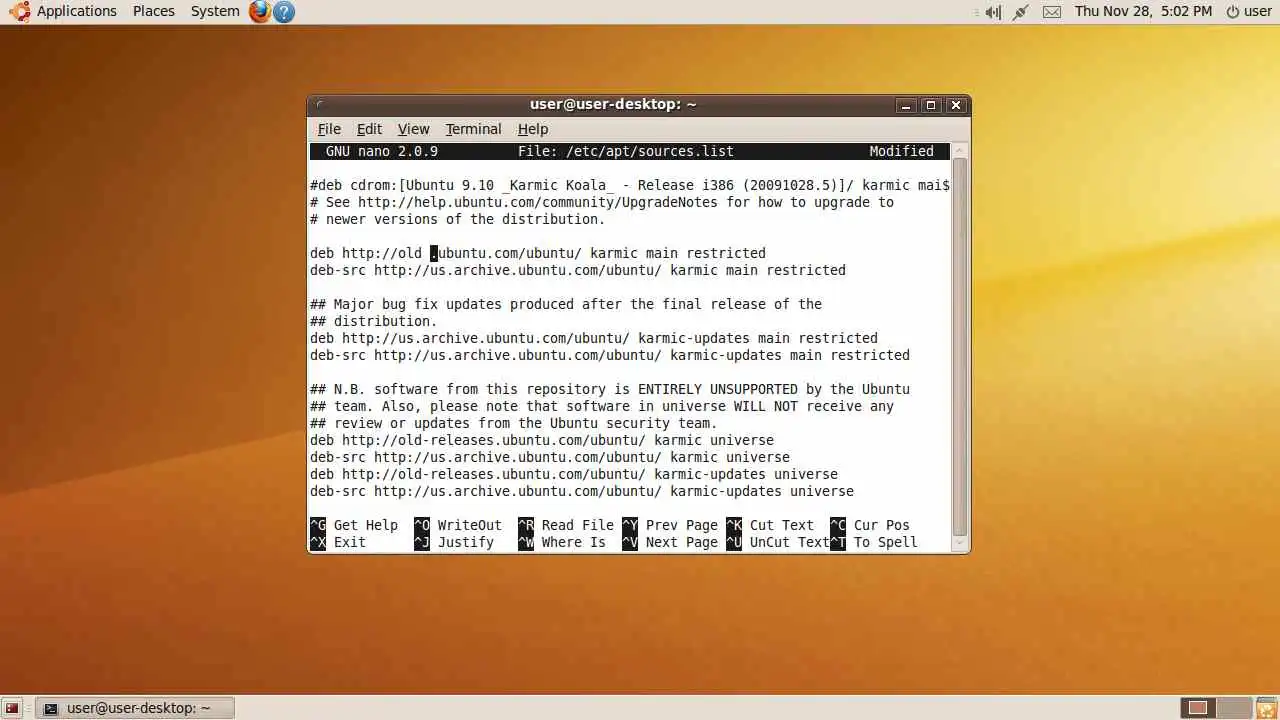This screenshot has height=720, width=1280.
Task: Click 'deb-src ... karmic universe' line
Action: (x=550, y=457)
